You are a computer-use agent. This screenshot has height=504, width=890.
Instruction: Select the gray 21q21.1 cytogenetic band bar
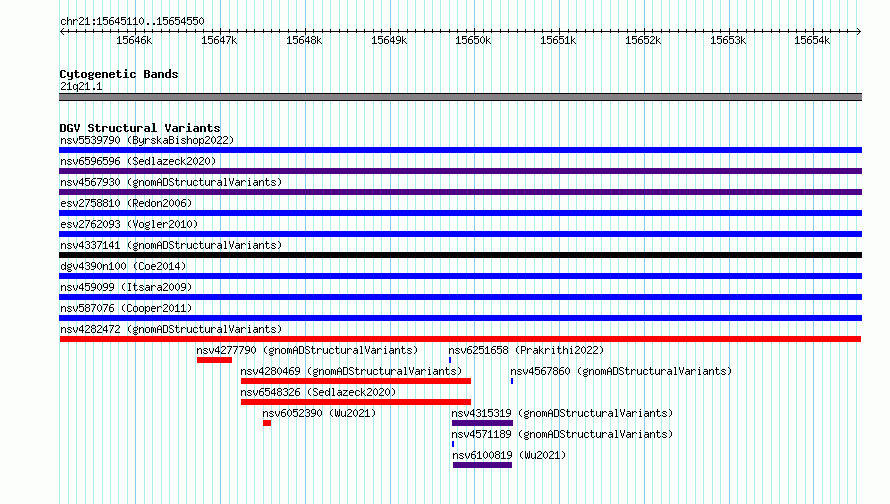pos(460,97)
